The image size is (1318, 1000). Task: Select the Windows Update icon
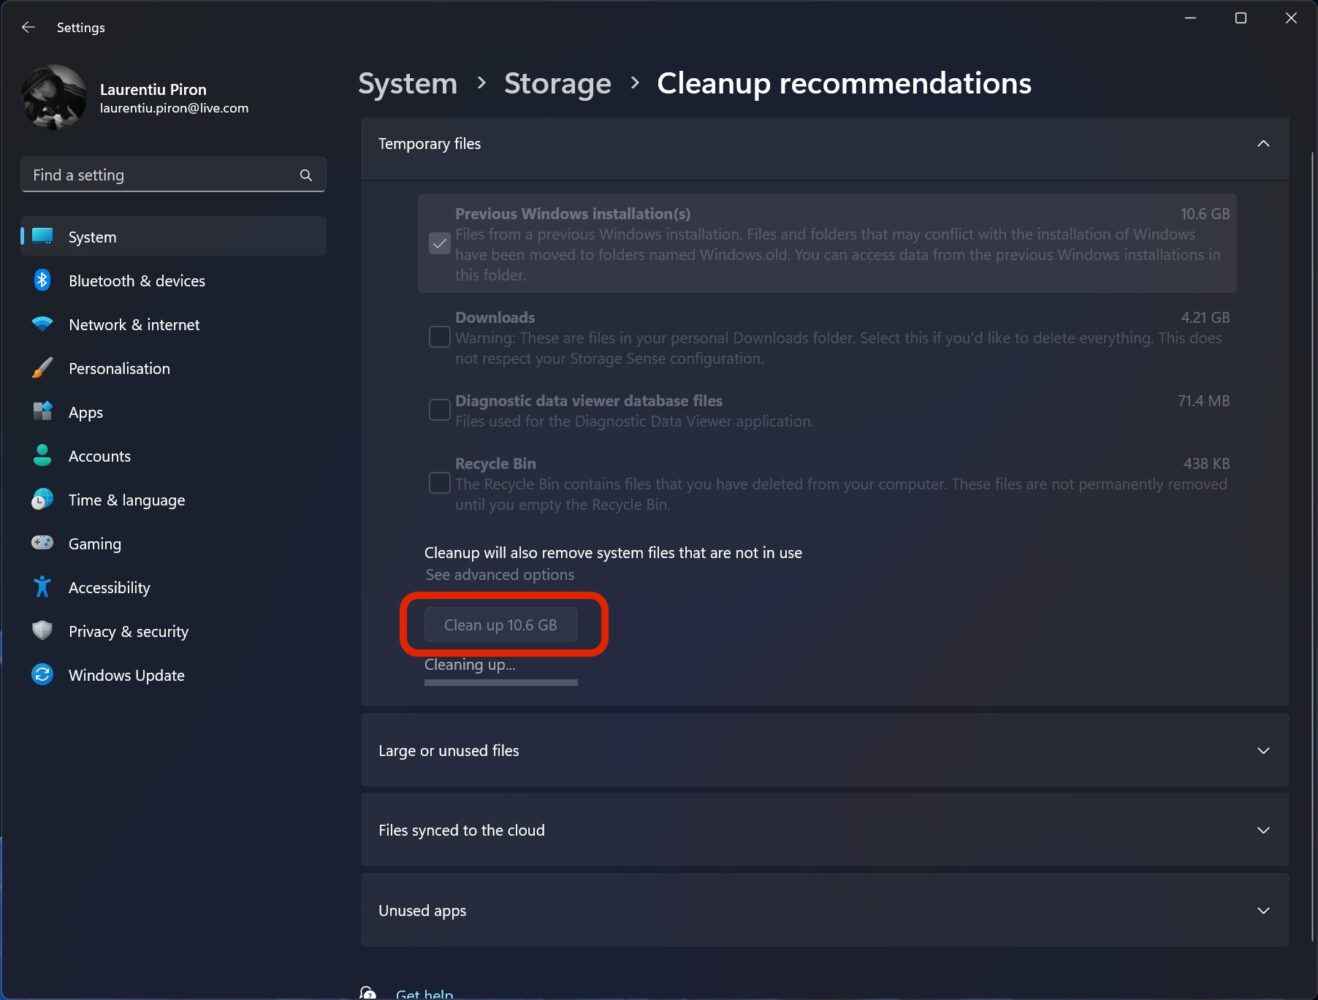coord(42,675)
